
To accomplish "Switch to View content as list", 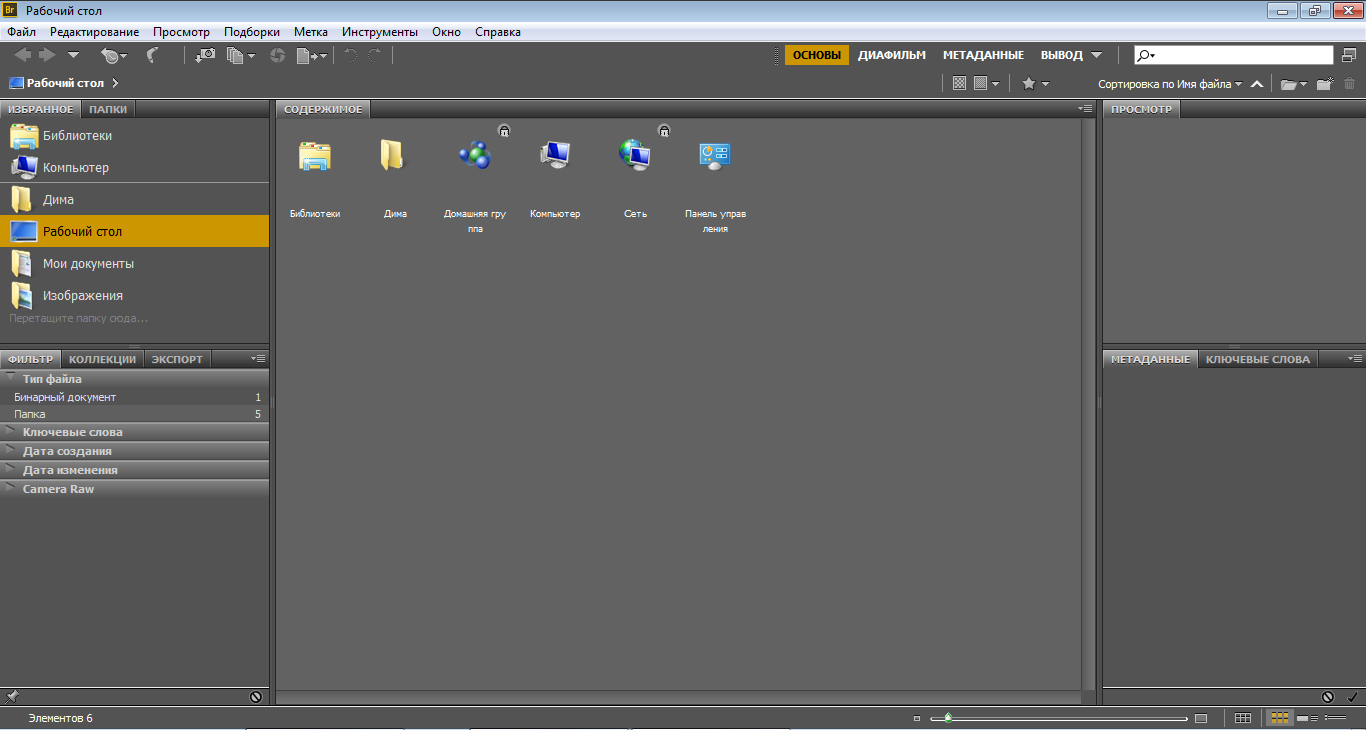I will click(1335, 718).
